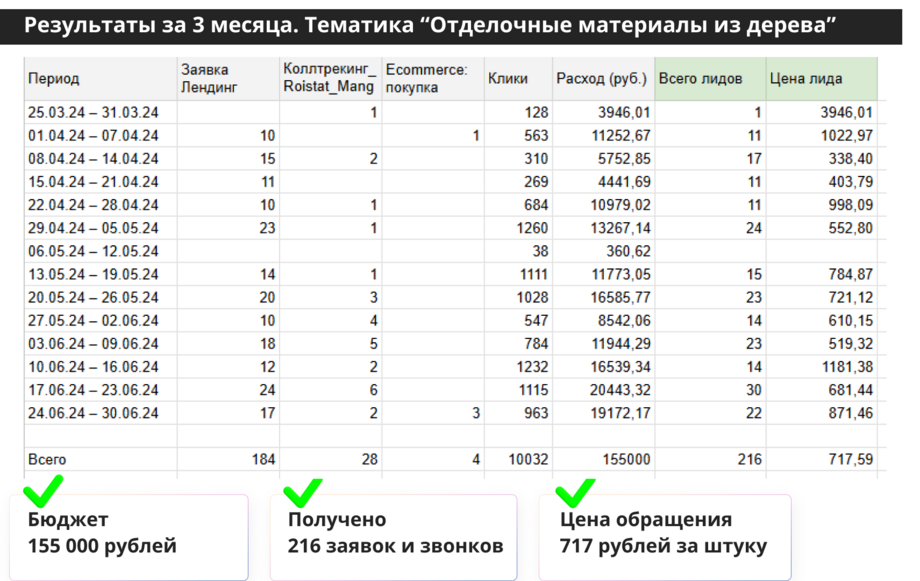Click lead price 552,80
Screen dimensions: 920x581
[851, 228]
